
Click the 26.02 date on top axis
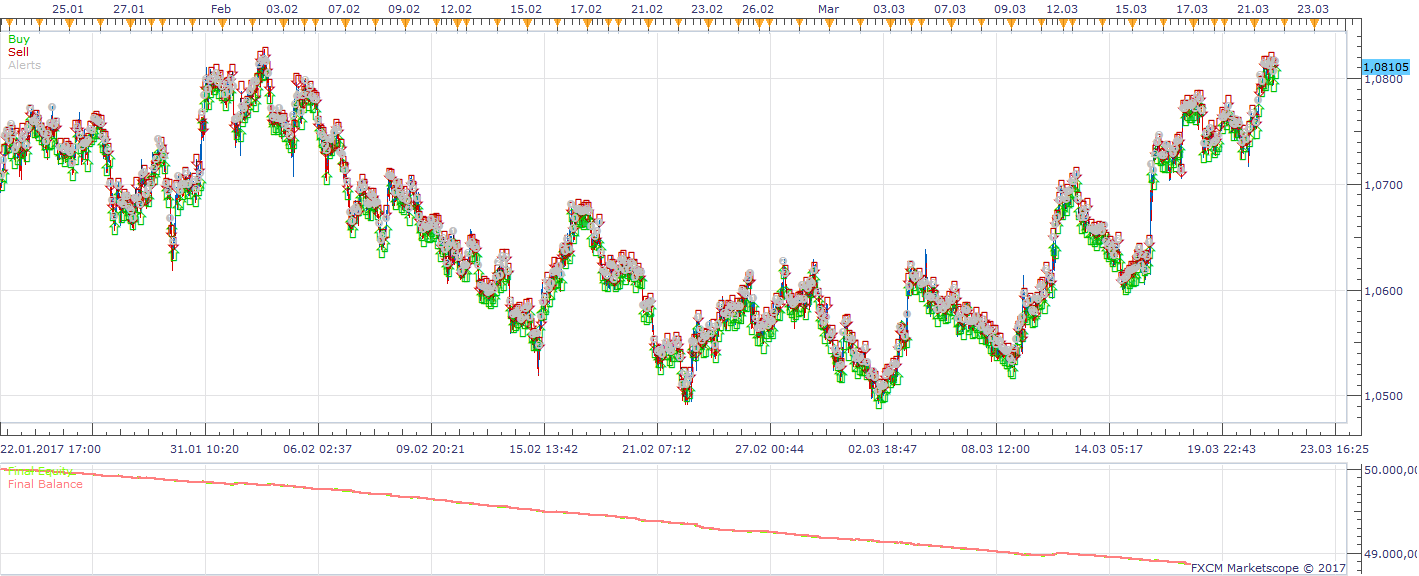(x=758, y=8)
